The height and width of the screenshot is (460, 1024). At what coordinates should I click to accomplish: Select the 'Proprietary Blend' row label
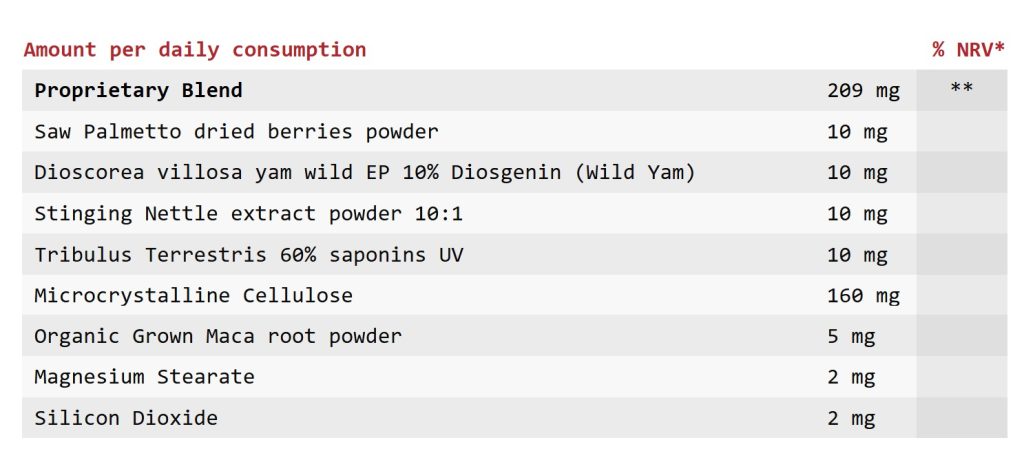click(138, 90)
